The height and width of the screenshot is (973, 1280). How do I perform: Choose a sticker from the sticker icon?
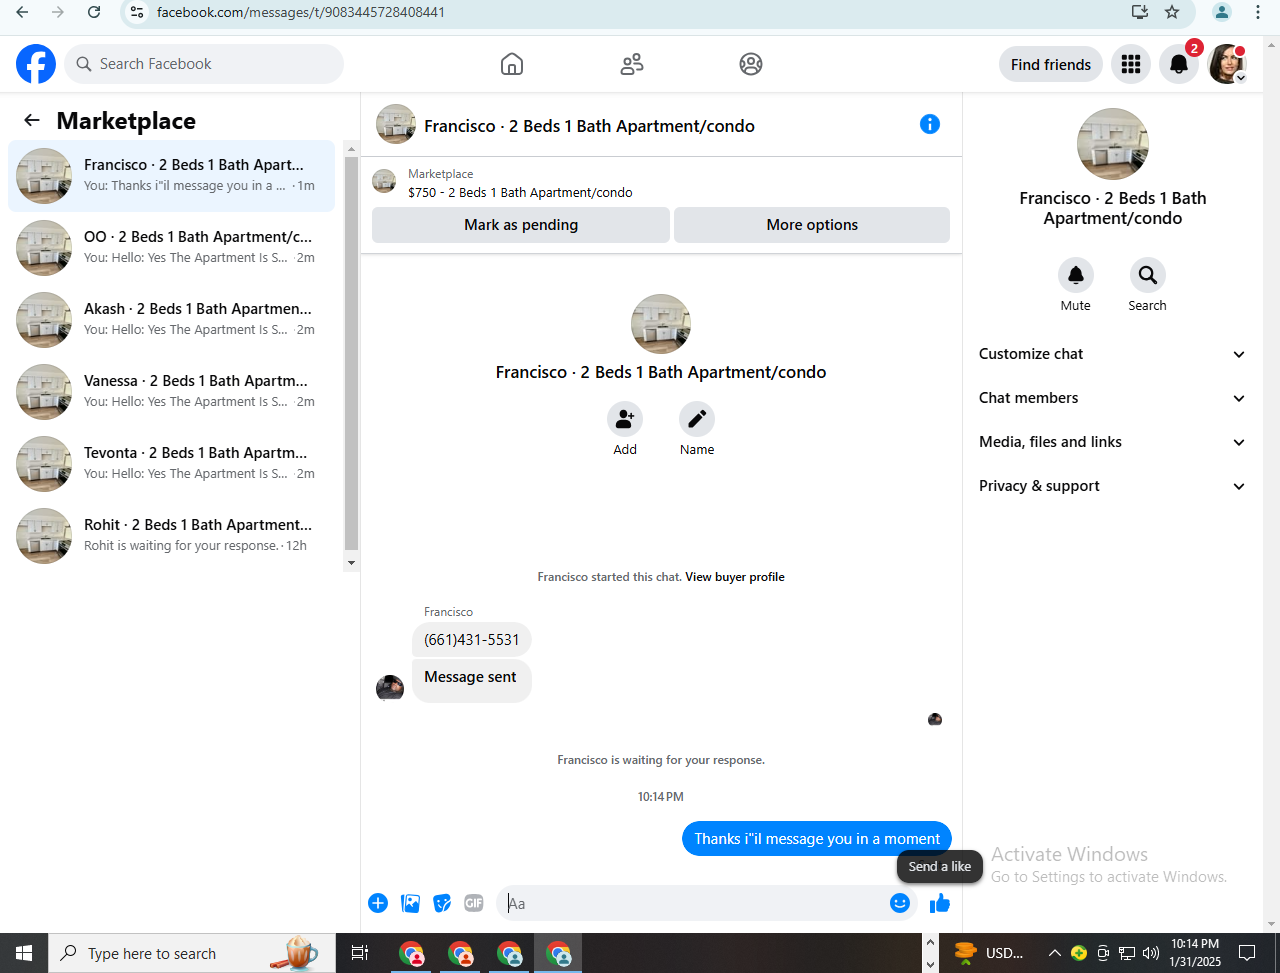click(442, 903)
